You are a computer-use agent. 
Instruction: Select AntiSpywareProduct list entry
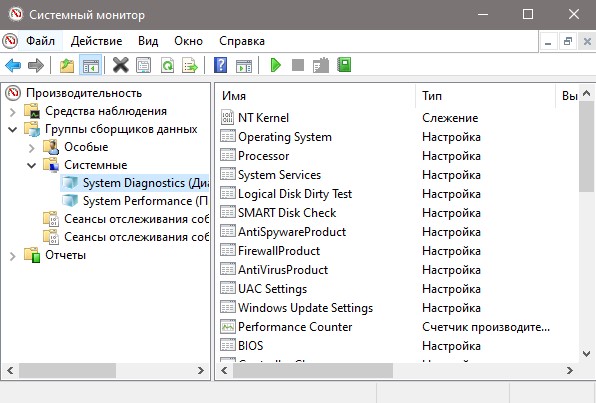[x=292, y=232]
